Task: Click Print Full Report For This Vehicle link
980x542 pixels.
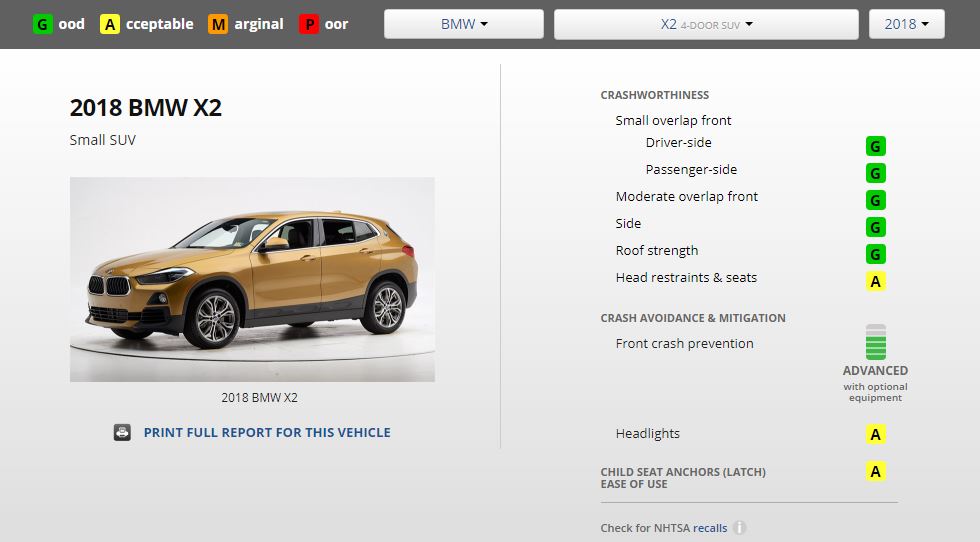Action: 267,433
